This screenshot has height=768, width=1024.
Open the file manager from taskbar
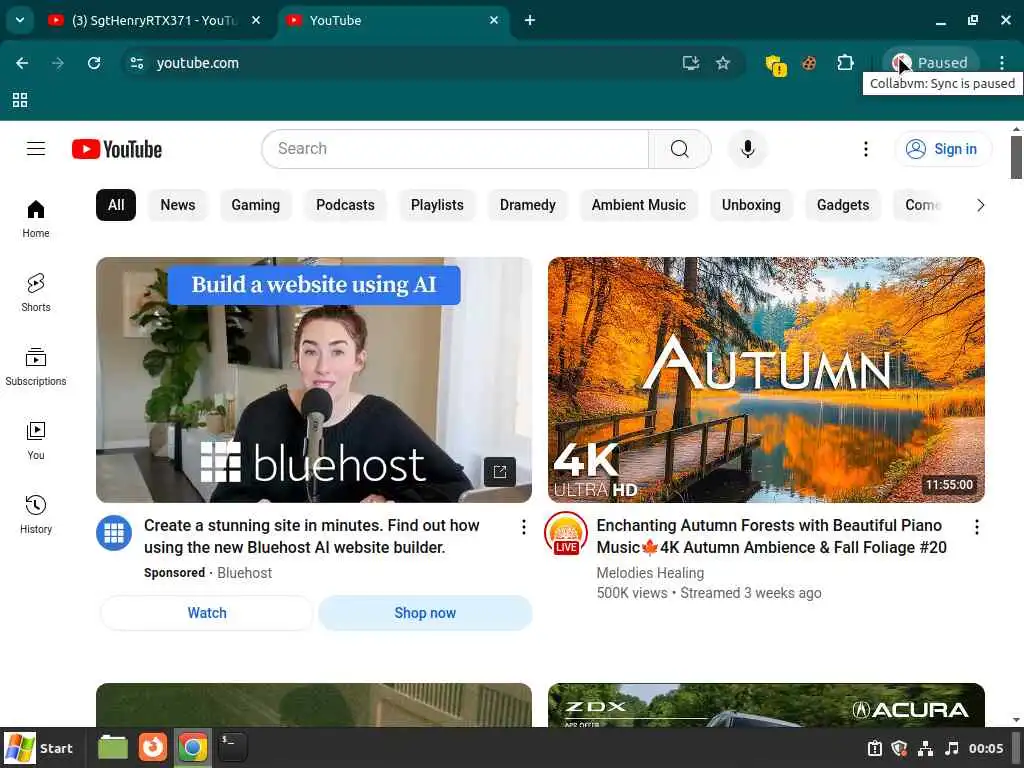point(113,748)
